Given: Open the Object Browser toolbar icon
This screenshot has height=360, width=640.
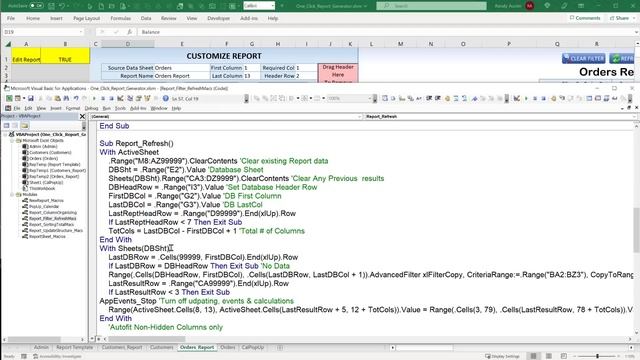Looking at the screenshot, I should tap(147, 98).
